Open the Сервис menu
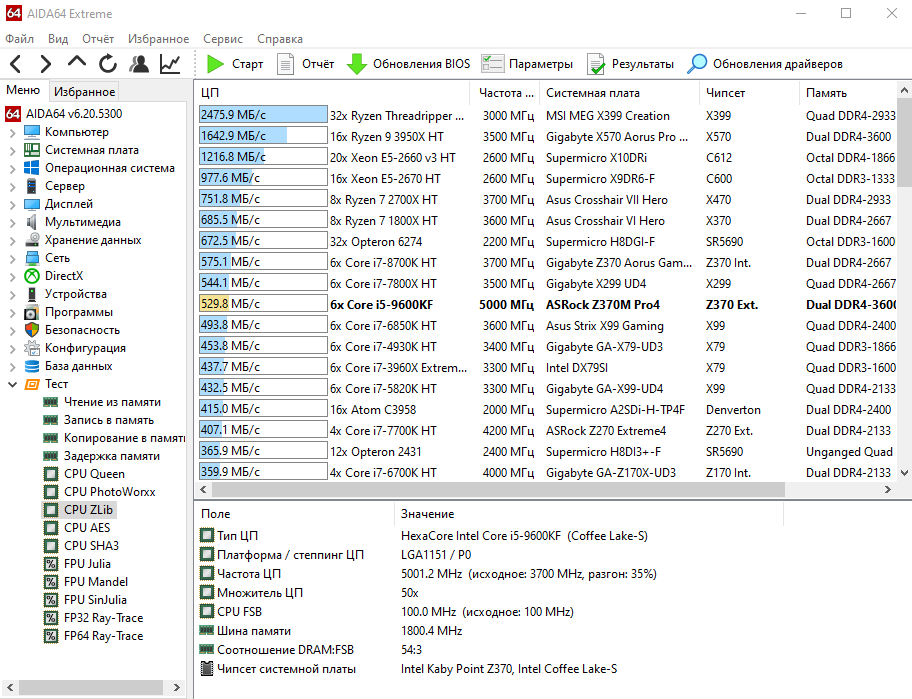Image resolution: width=912 pixels, height=699 pixels. [x=222, y=39]
